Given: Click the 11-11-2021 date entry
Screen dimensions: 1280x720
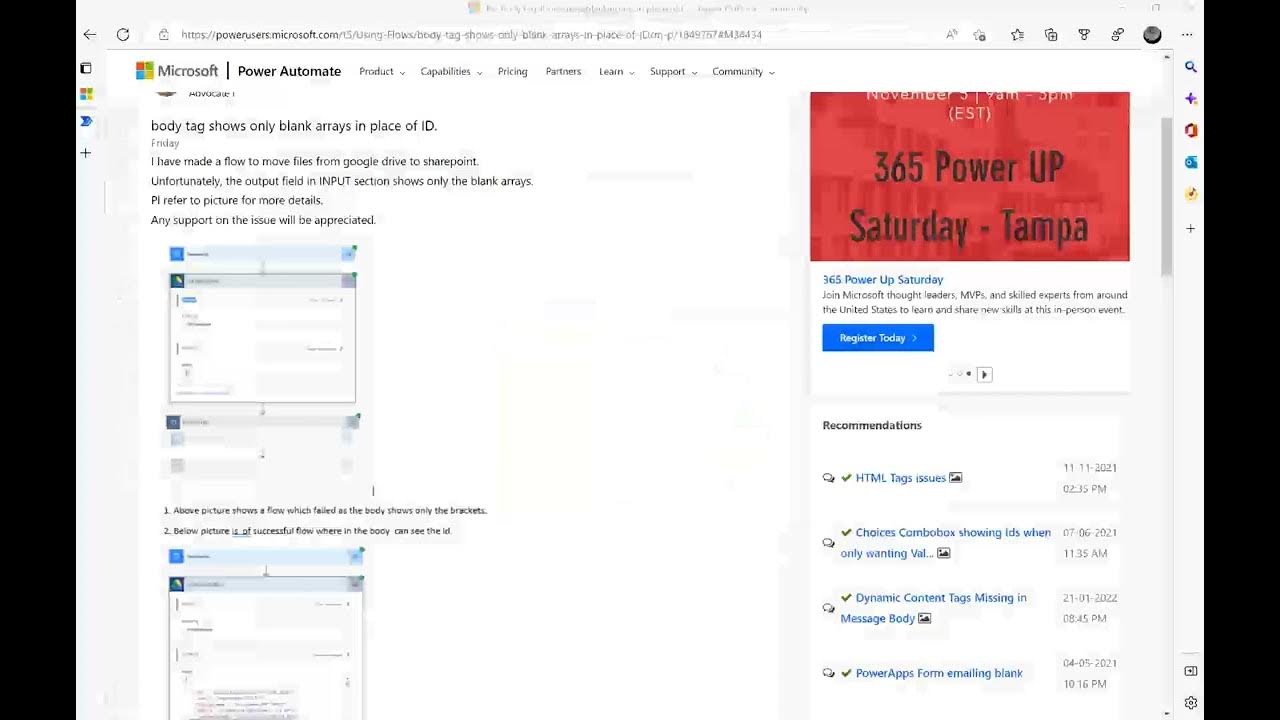Looking at the screenshot, I should coord(1090,468).
